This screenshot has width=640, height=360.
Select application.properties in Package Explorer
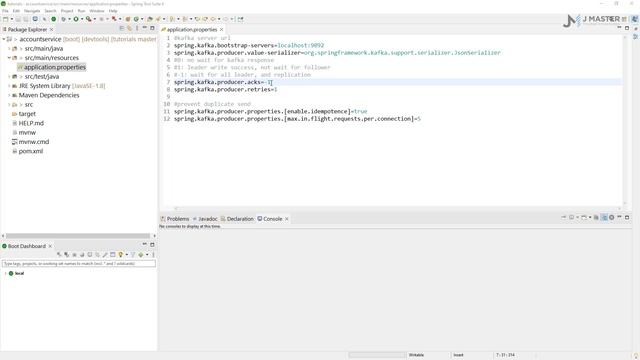55,67
